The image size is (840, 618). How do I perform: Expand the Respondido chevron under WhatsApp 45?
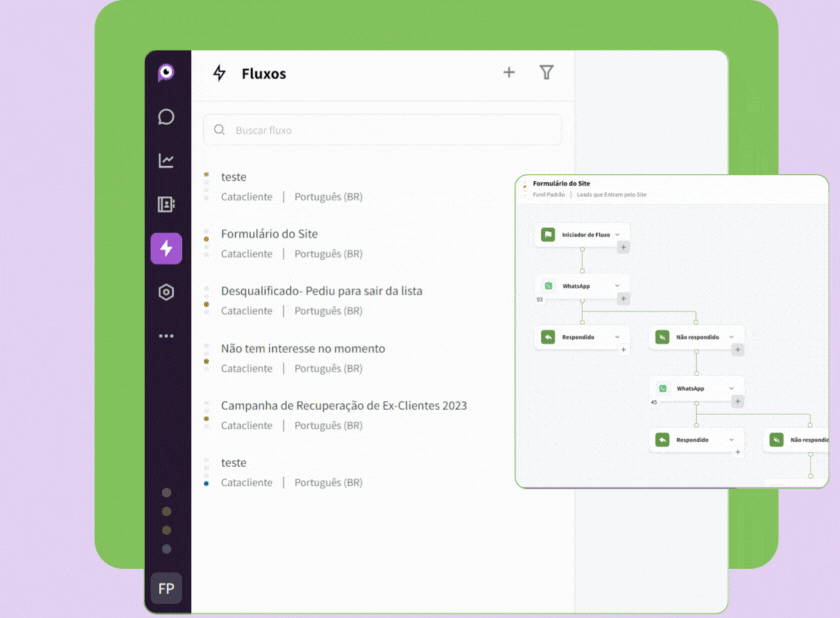731,440
